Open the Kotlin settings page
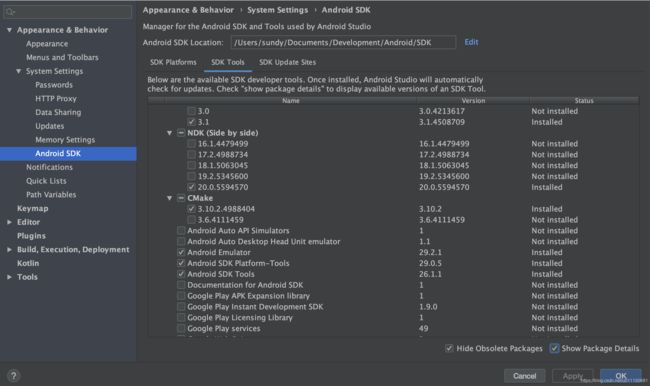Viewport: 650px width, 386px height. (x=28, y=263)
